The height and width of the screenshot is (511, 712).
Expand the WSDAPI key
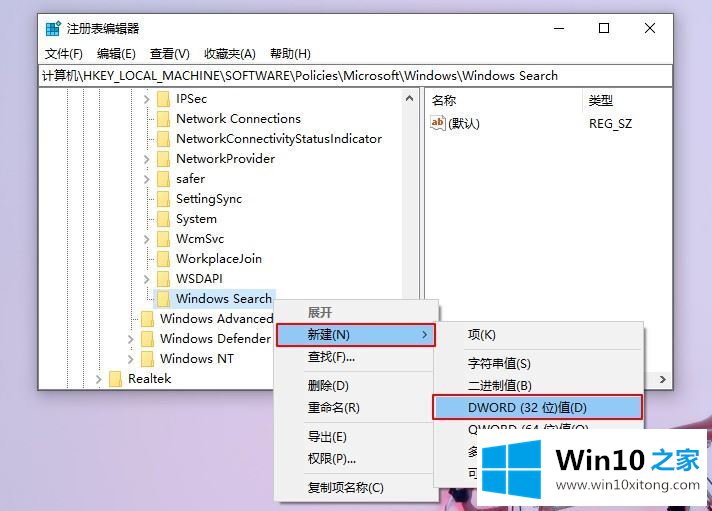[146, 279]
